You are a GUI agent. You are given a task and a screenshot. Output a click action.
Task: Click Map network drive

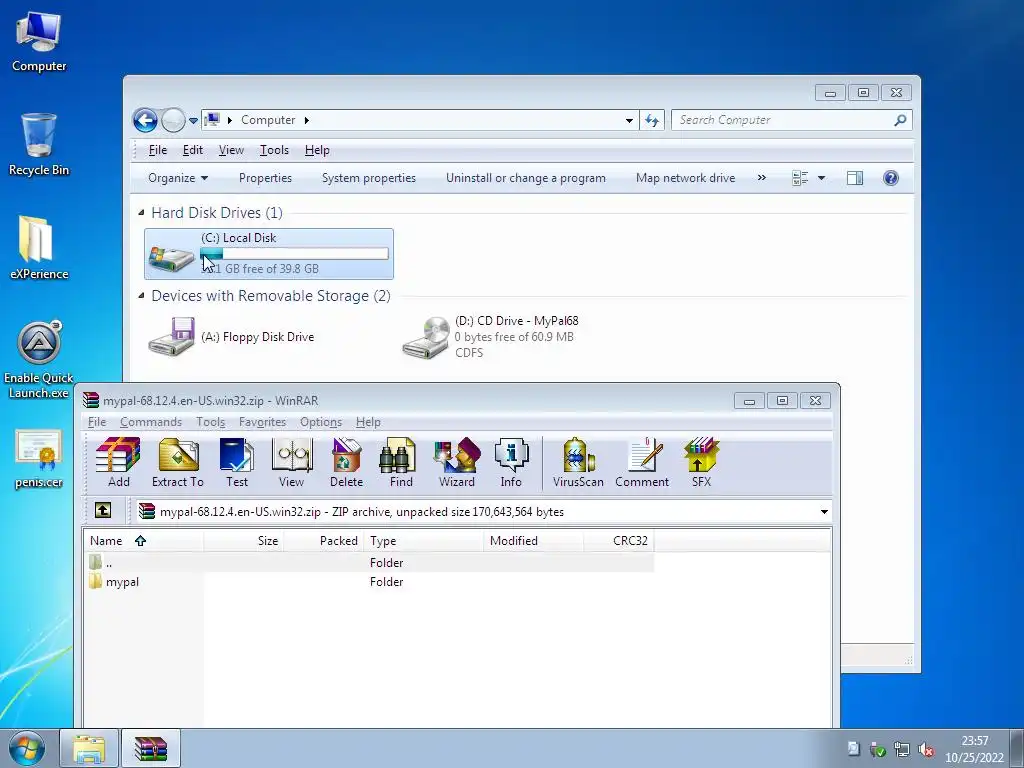tap(686, 178)
